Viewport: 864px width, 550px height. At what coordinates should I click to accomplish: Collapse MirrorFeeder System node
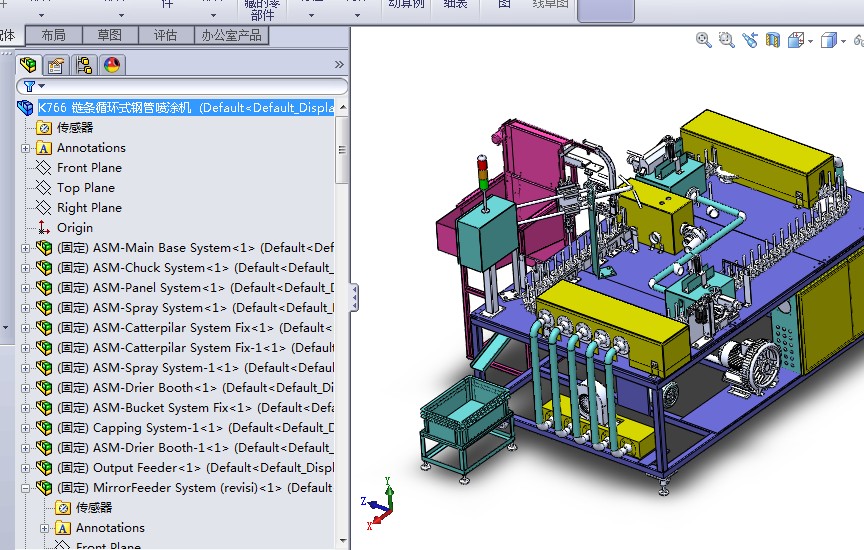(x=25, y=488)
